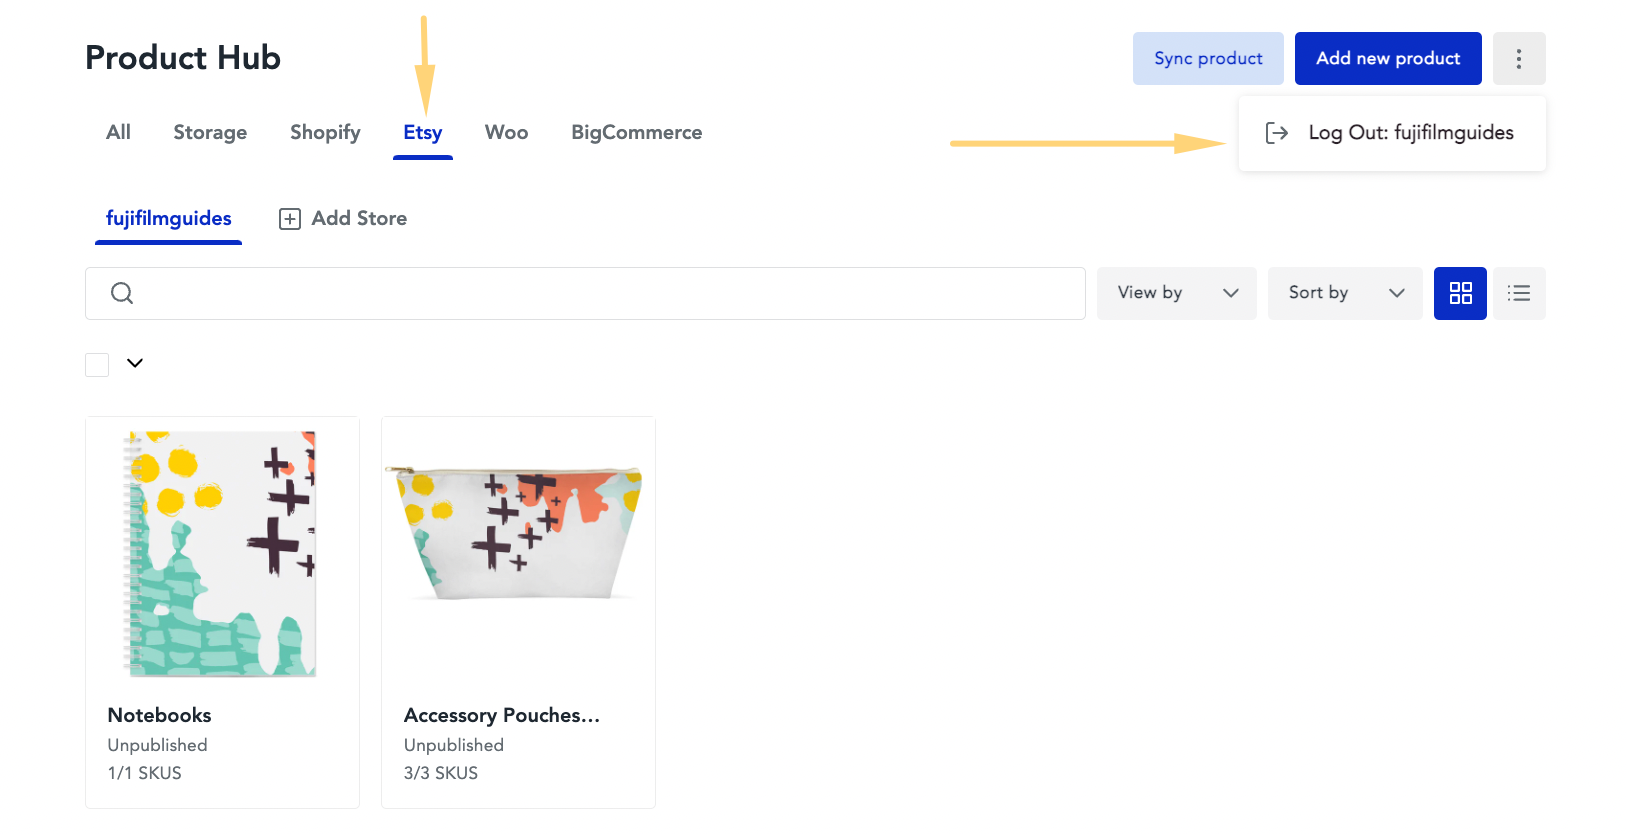Open the Sort by dropdown
The height and width of the screenshot is (834, 1626).
coord(1345,293)
